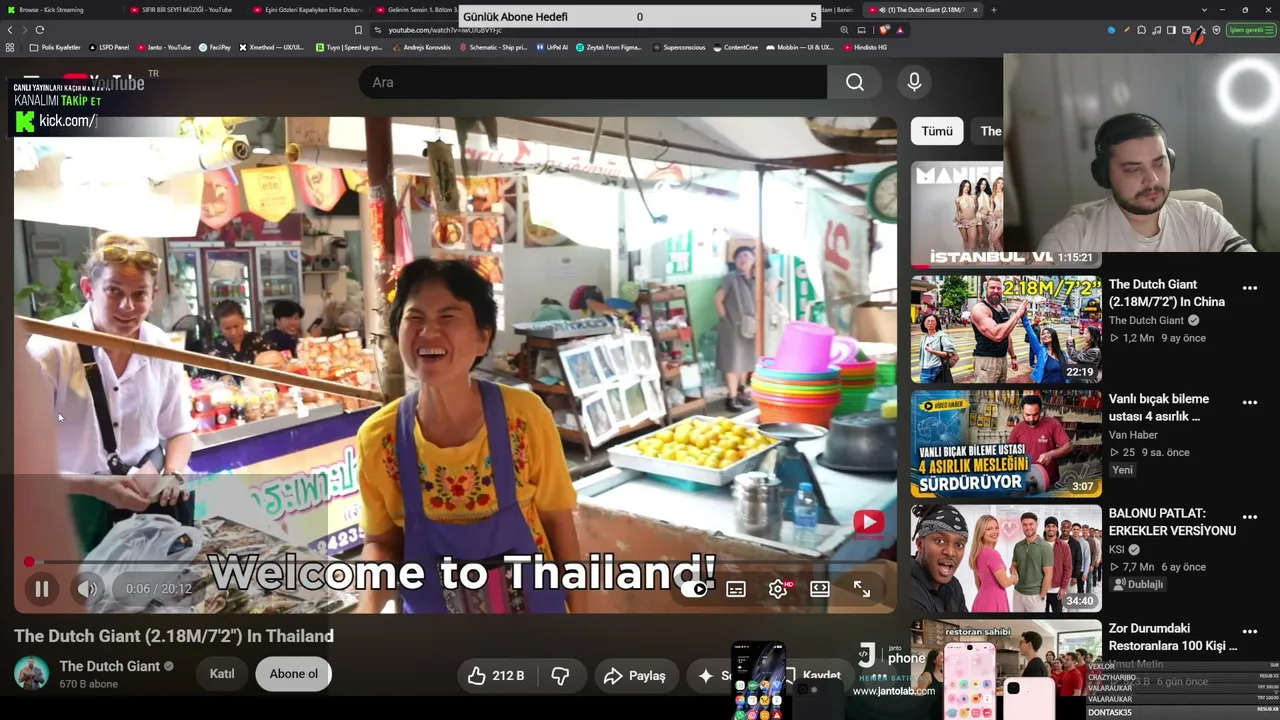Expand the tab search chevron
Image resolution: width=1280 pixels, height=720 pixels.
pyautogui.click(x=1202, y=10)
